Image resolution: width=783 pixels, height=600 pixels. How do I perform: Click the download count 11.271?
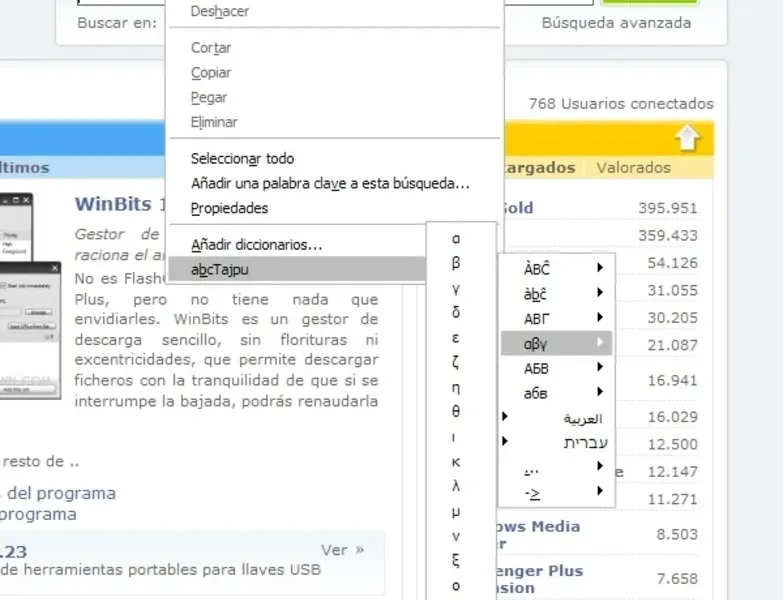(x=672, y=499)
